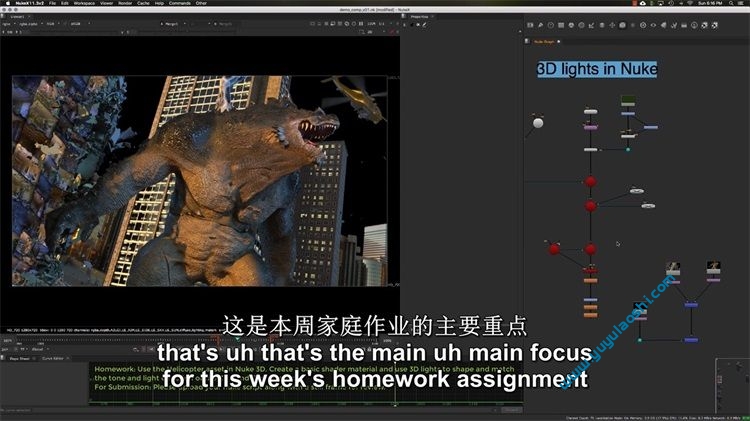The image size is (750, 421).
Task: Switch to the Dope Sheet tab
Action: (x=20, y=358)
